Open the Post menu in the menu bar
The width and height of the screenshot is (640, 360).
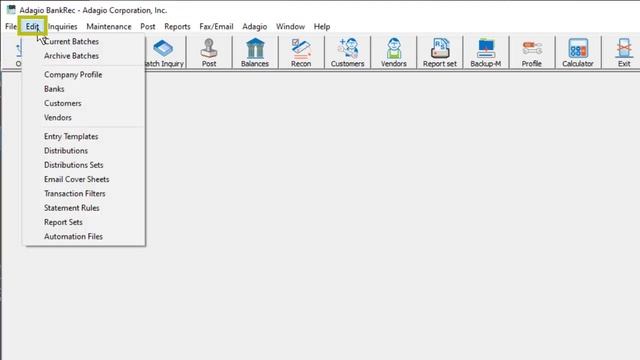click(148, 27)
